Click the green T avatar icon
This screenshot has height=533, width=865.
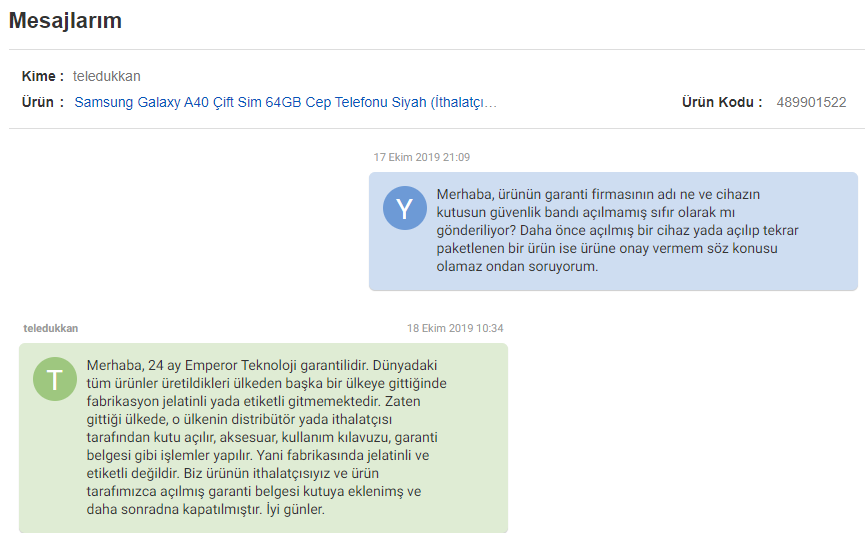(x=55, y=379)
